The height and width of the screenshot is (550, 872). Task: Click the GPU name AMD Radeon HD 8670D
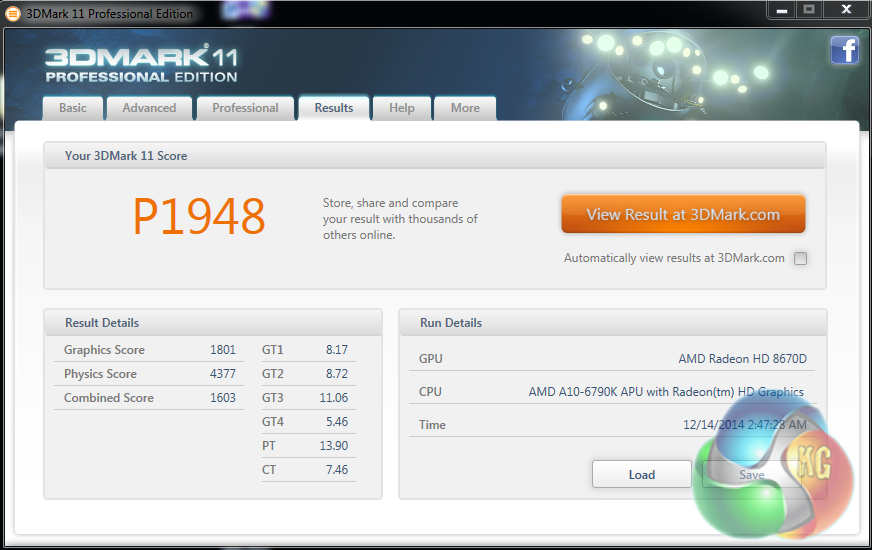coord(742,359)
